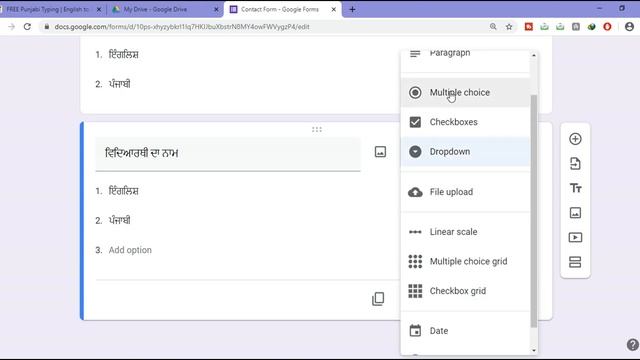
Task: Click the File upload cloud icon
Action: [415, 192]
